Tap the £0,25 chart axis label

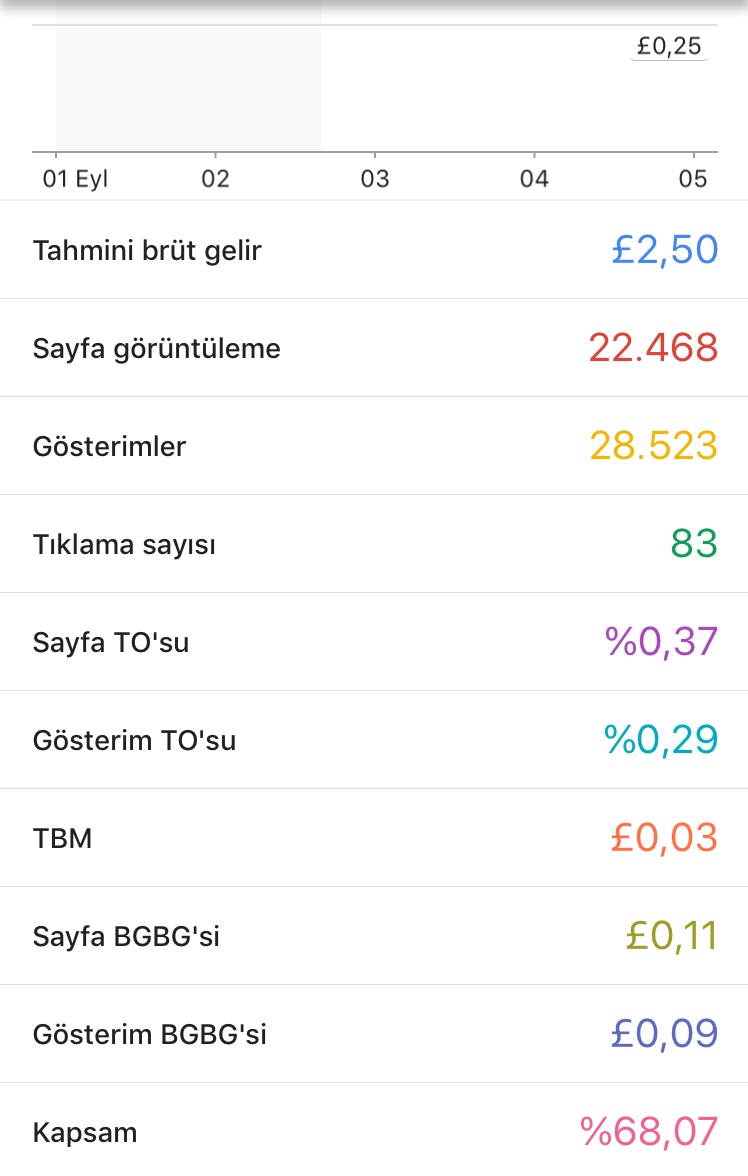(x=668, y=46)
